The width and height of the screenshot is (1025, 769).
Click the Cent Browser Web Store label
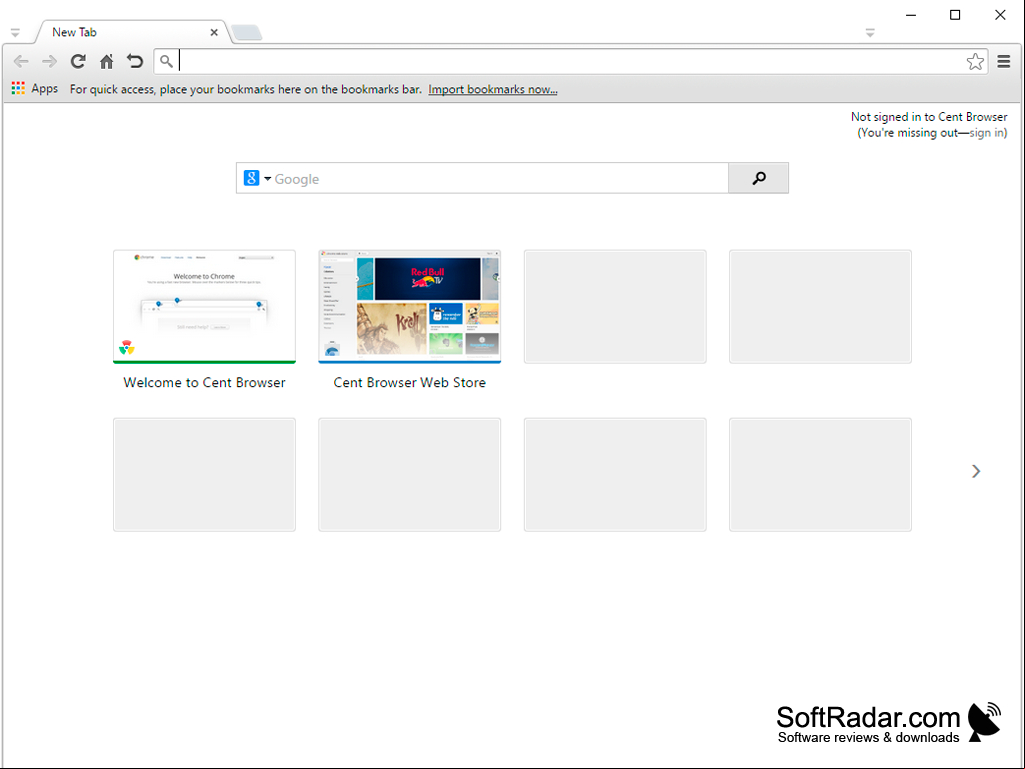(410, 383)
